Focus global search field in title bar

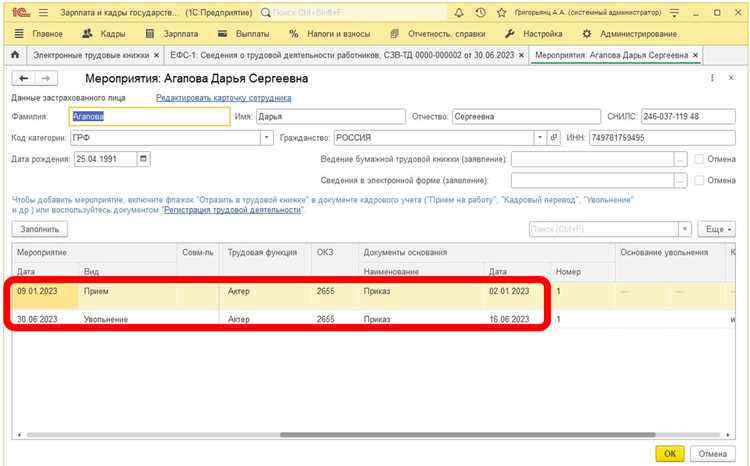point(359,13)
